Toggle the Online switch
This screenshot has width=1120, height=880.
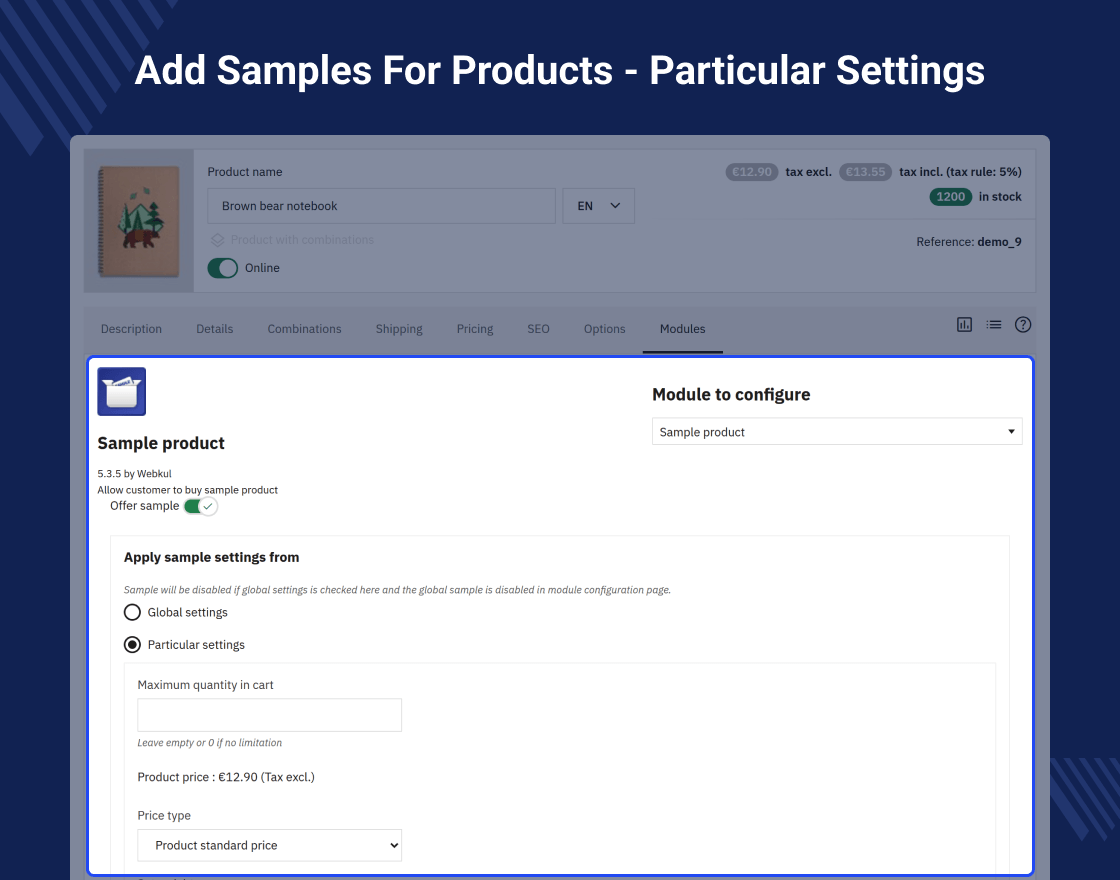[x=223, y=268]
